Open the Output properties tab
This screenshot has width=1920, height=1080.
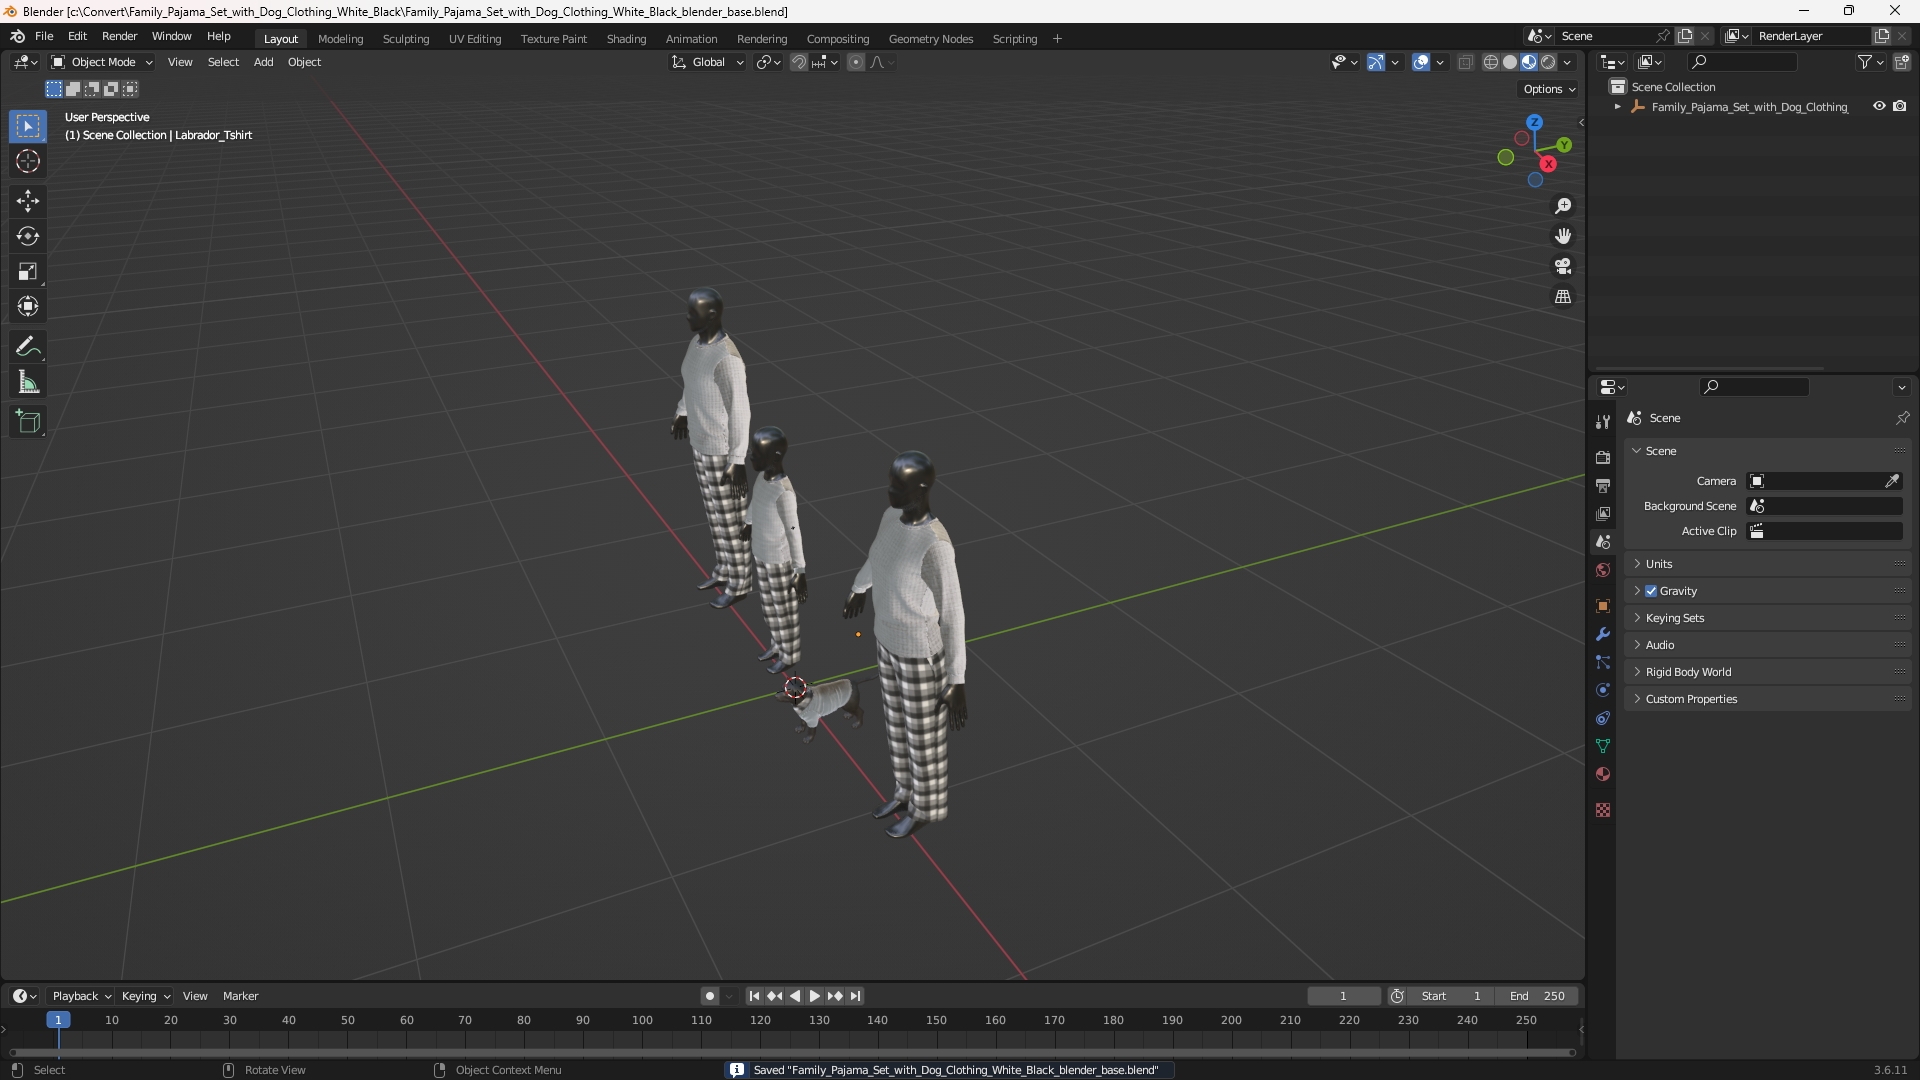click(x=1603, y=486)
